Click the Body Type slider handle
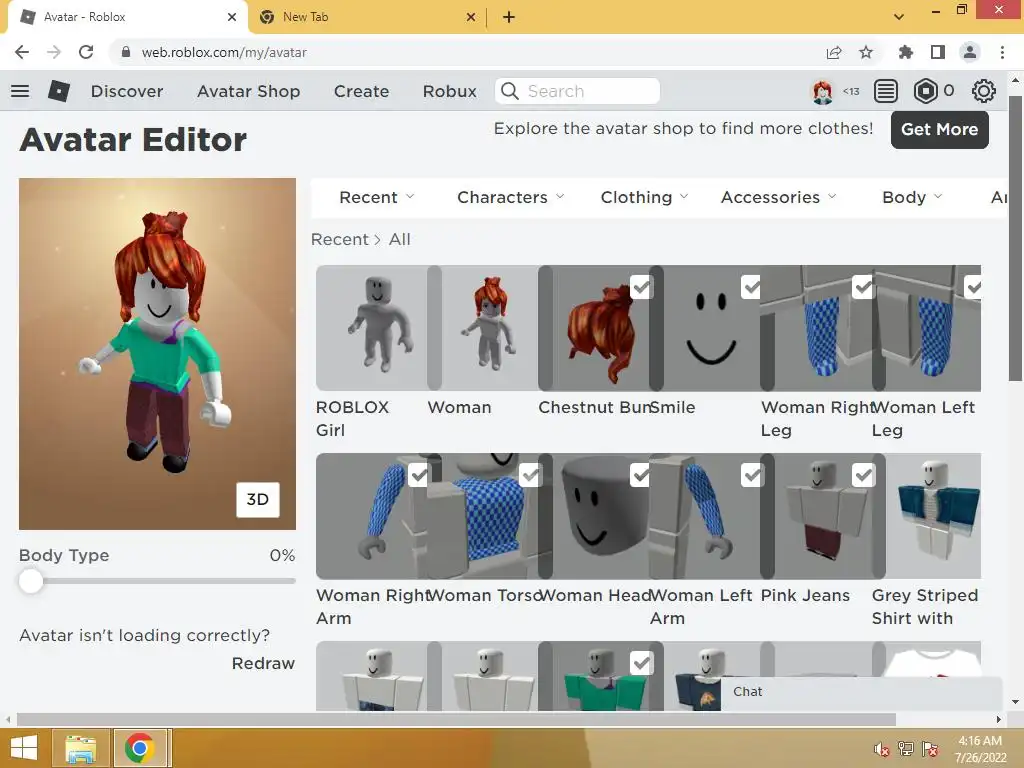The width and height of the screenshot is (1024, 768). (31, 581)
